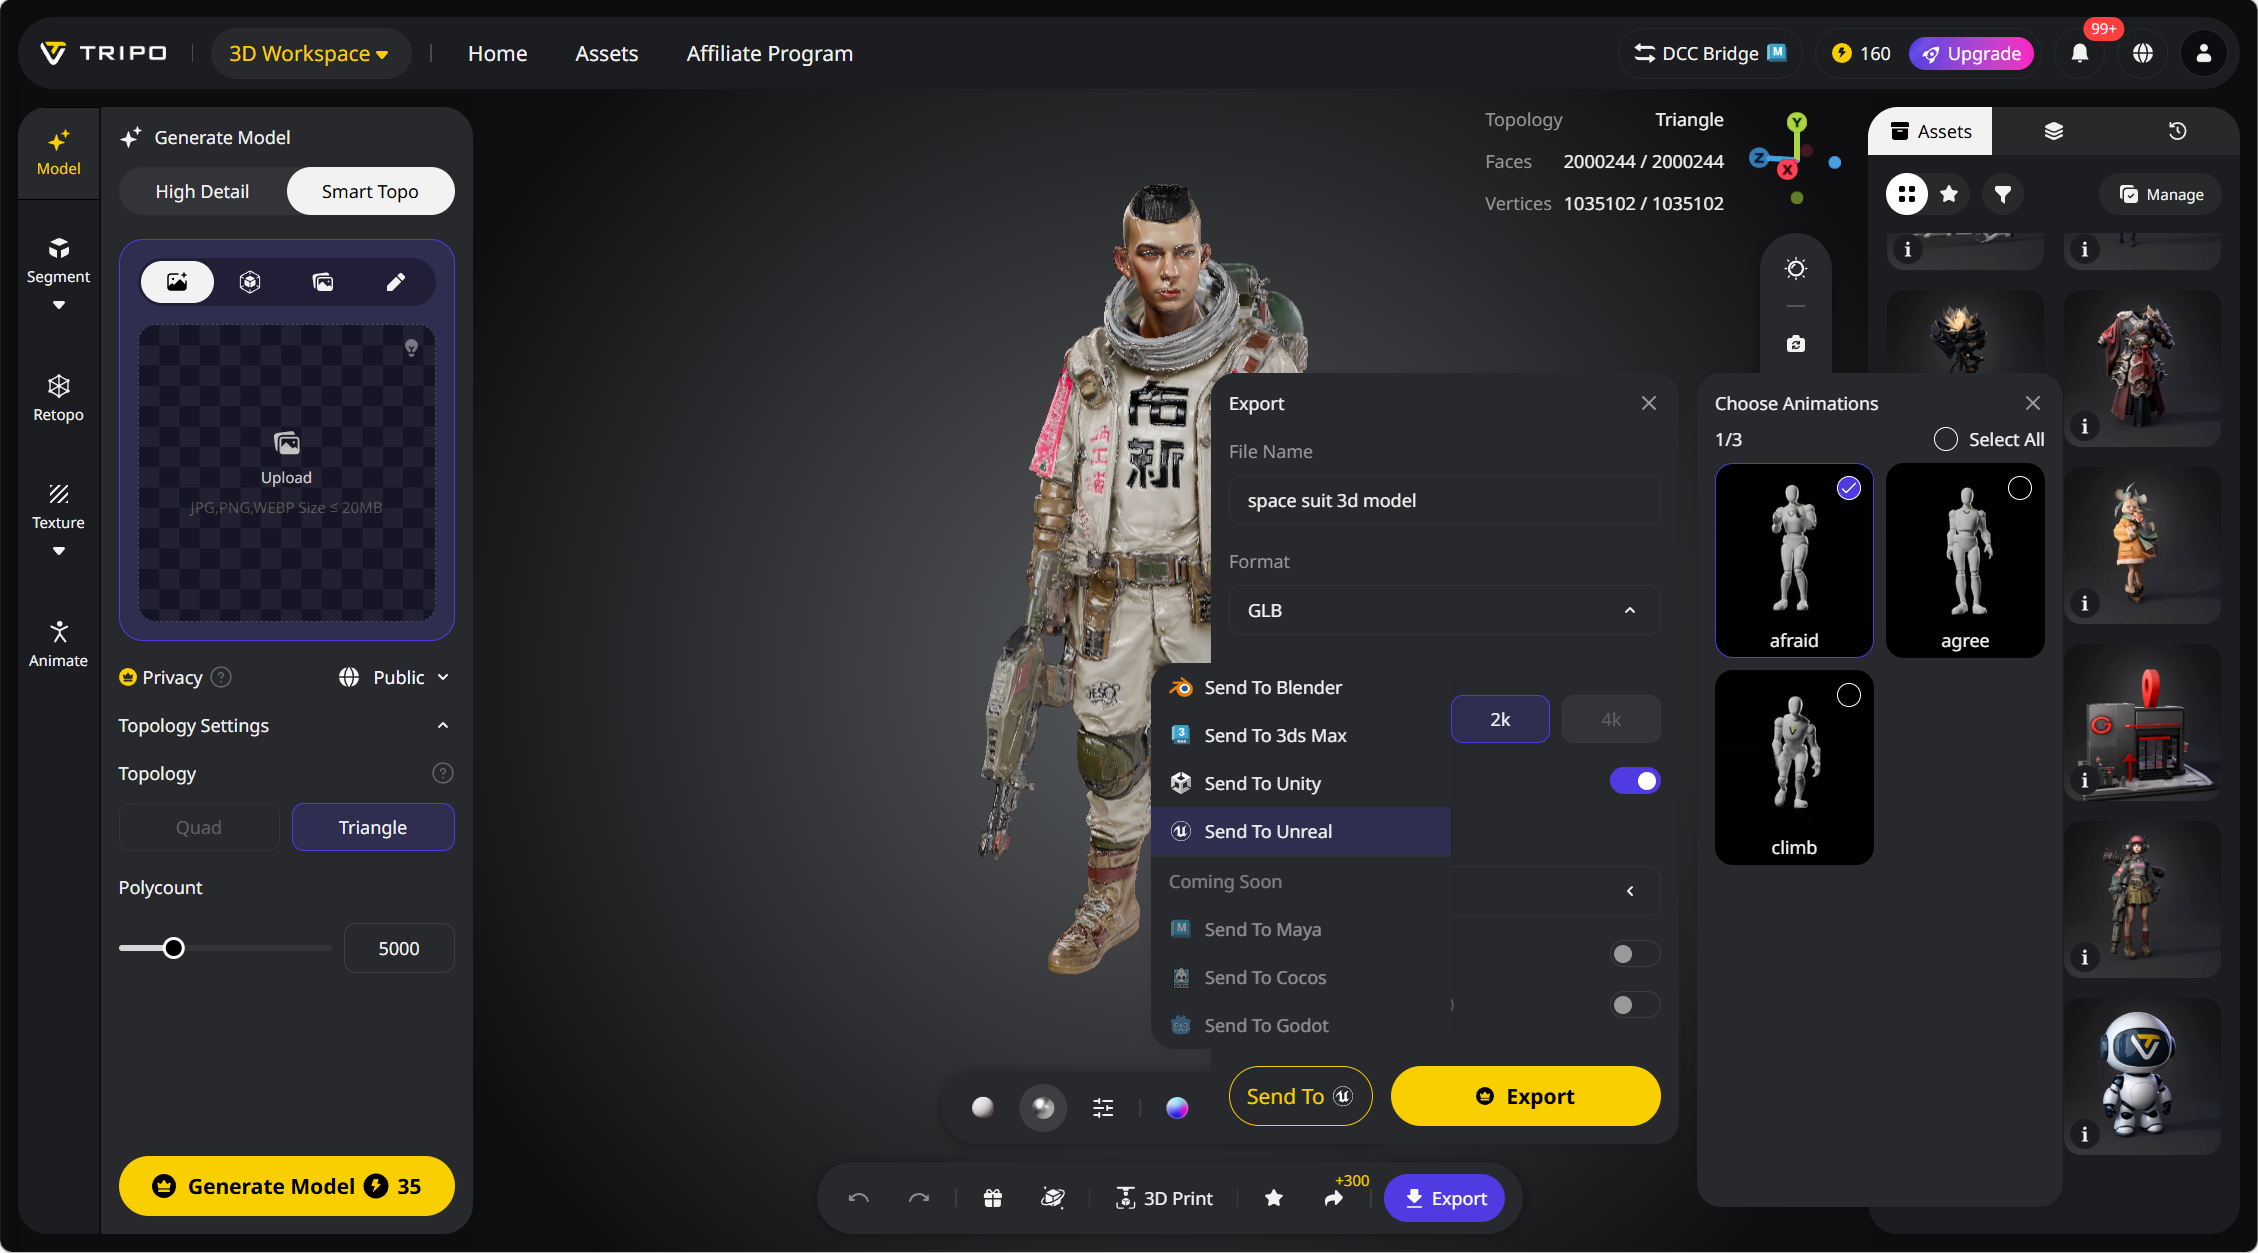Click the Upgrade button
This screenshot has width=2258, height=1253.
[x=1971, y=54]
